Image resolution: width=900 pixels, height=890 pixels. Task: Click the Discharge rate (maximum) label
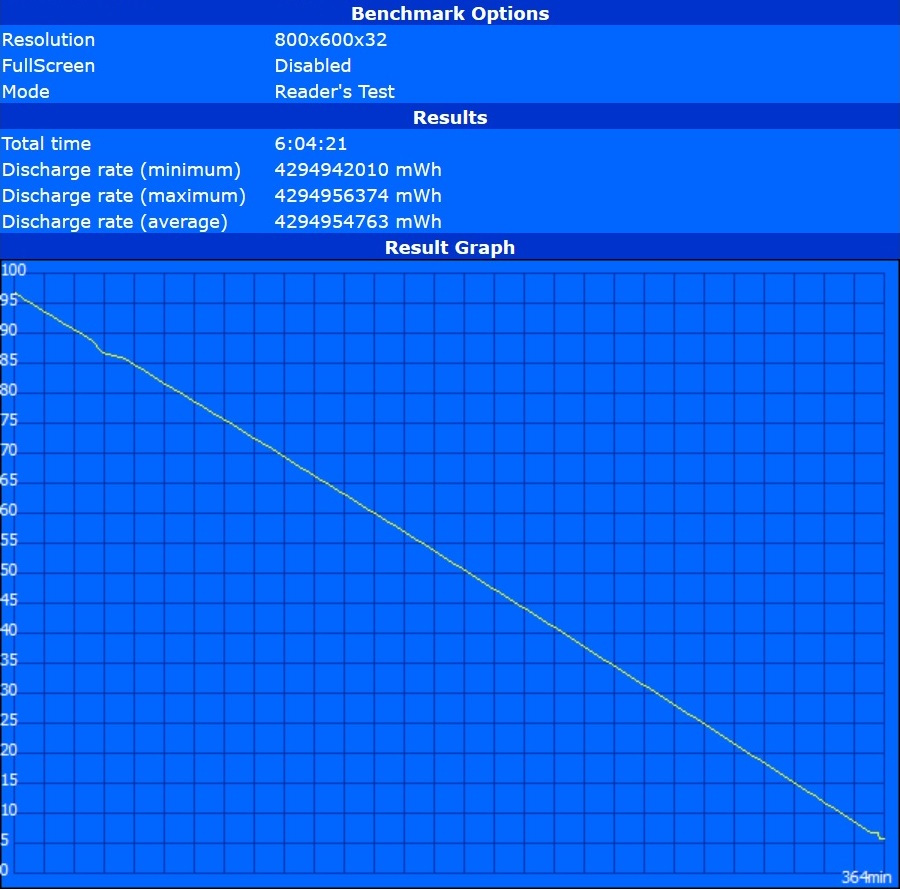click(123, 196)
